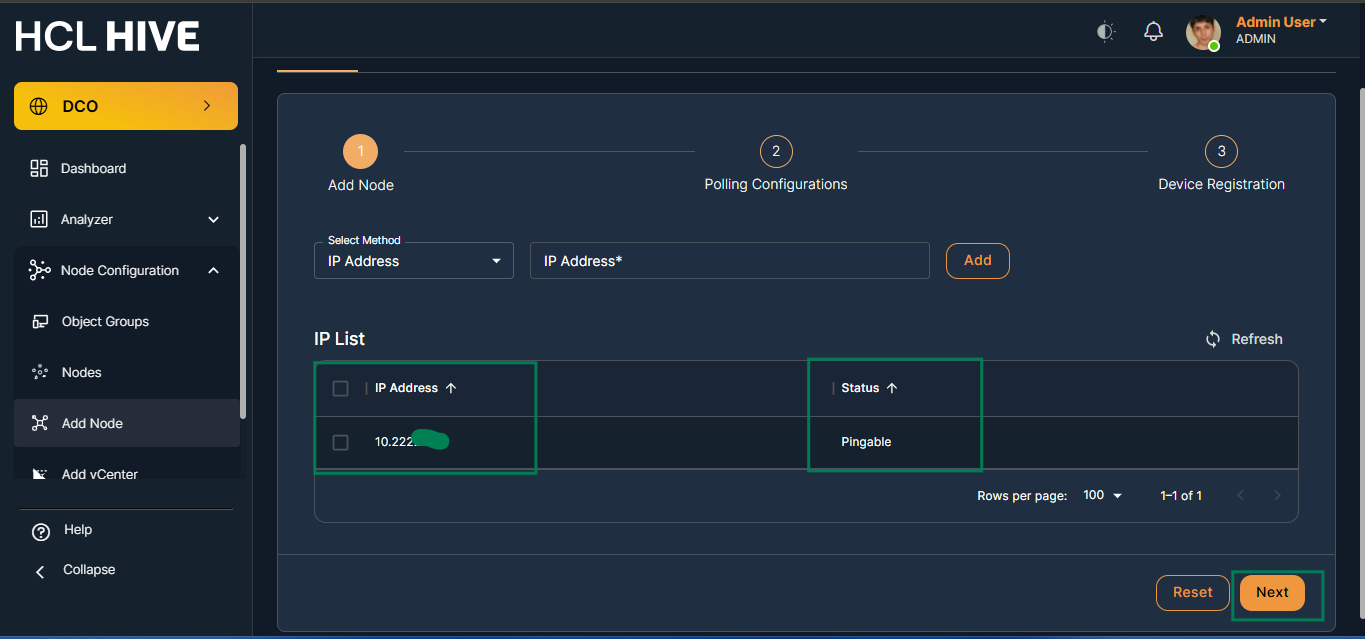Click the Nodes icon in sidebar
This screenshot has width=1365, height=639.
click(x=40, y=372)
